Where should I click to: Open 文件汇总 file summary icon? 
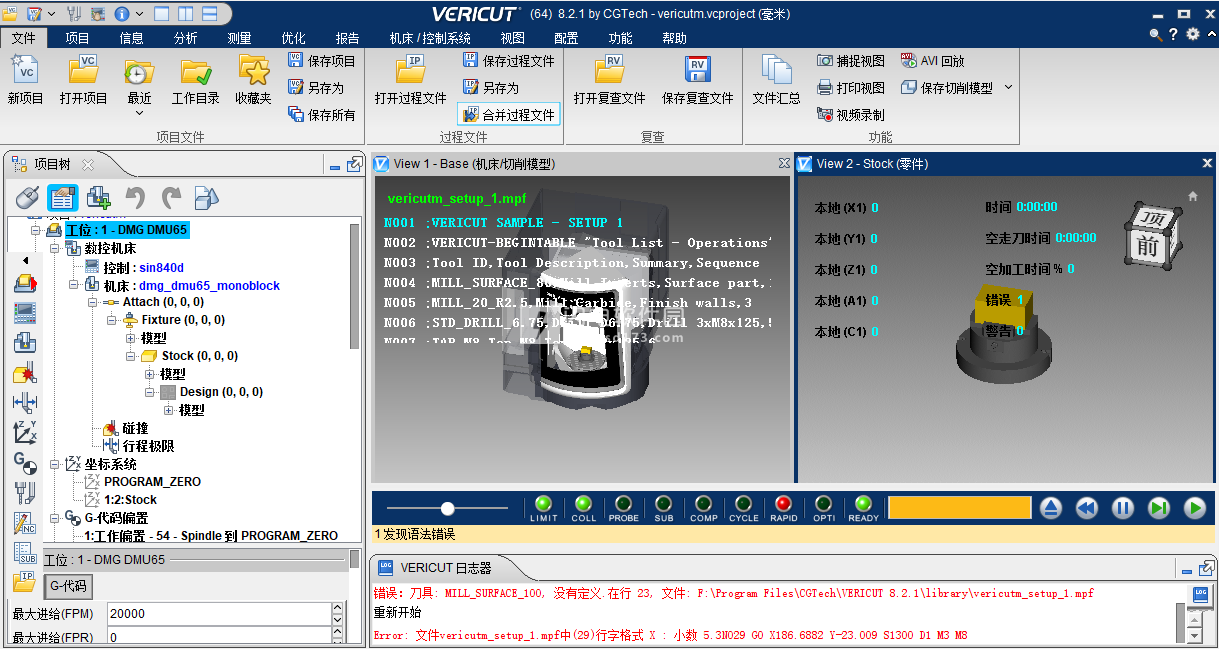click(x=776, y=71)
